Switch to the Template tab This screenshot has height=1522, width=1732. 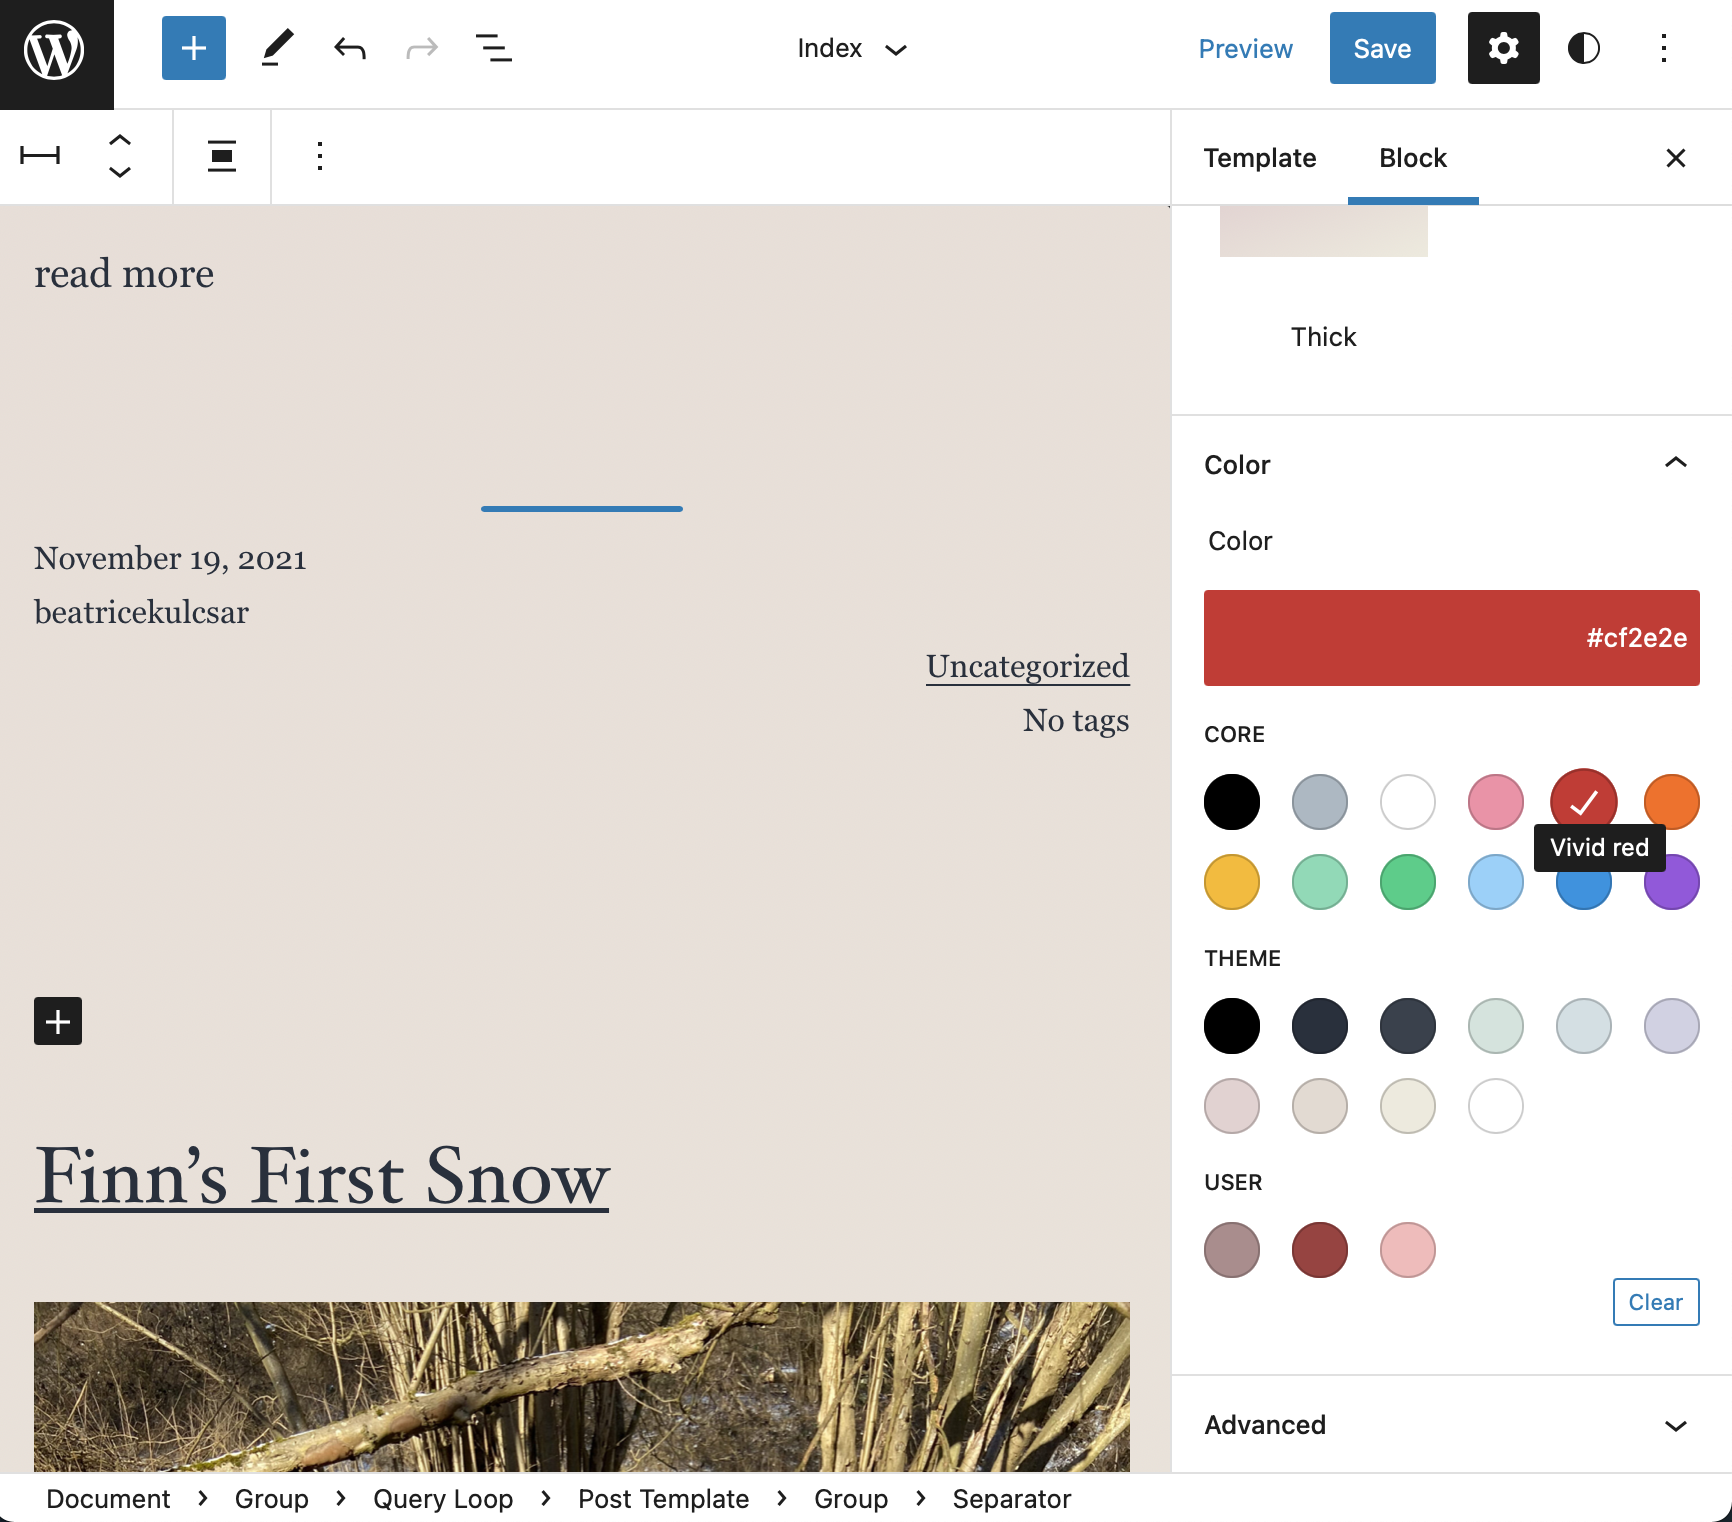(x=1260, y=158)
